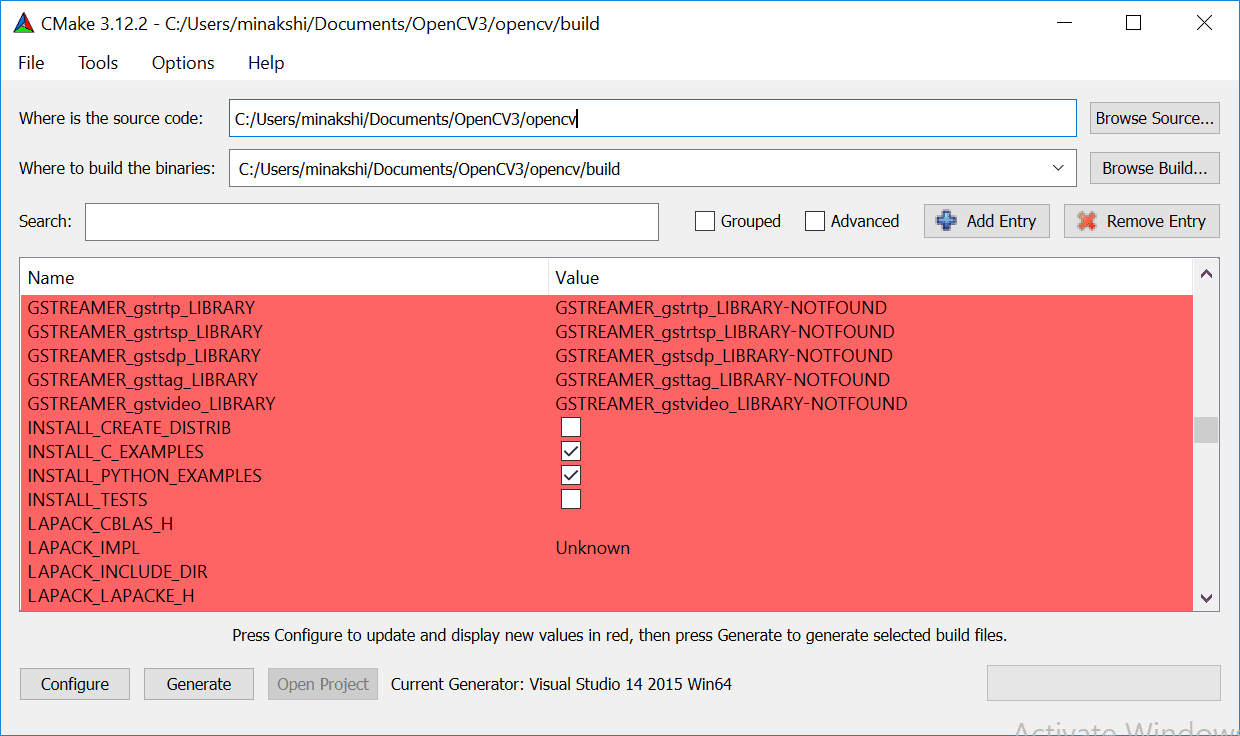Click value GSTREAMER_gstvideo_LIBRARY-NOTFOUND
The width and height of the screenshot is (1240, 736).
pyautogui.click(x=732, y=403)
